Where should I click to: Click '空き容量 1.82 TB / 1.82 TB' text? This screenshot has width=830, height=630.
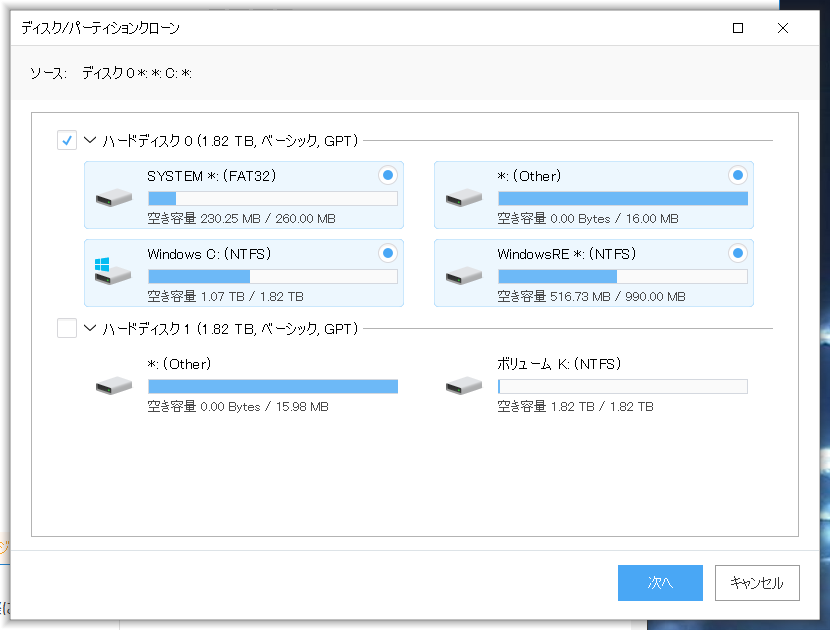pyautogui.click(x=575, y=407)
